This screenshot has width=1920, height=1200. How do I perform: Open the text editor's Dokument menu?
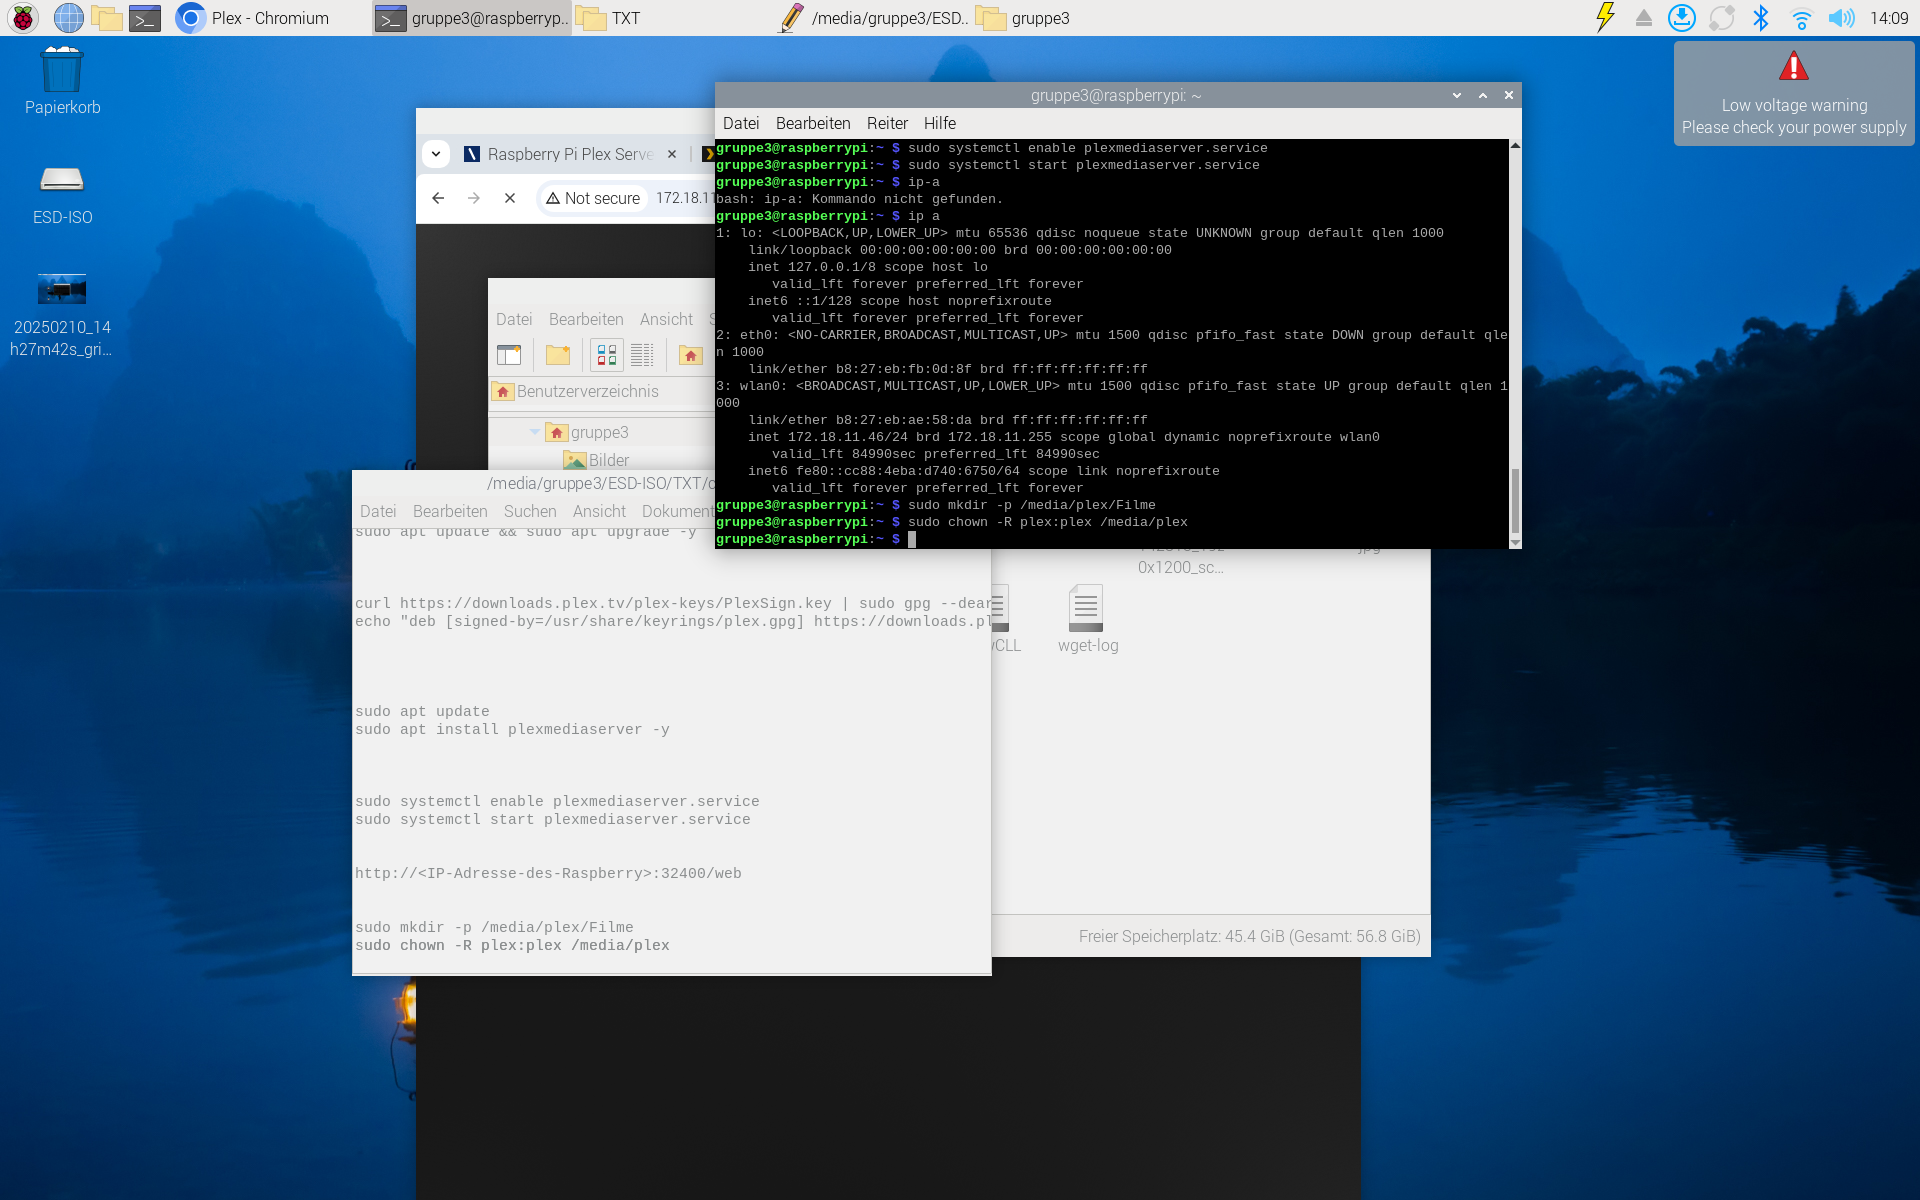point(678,511)
